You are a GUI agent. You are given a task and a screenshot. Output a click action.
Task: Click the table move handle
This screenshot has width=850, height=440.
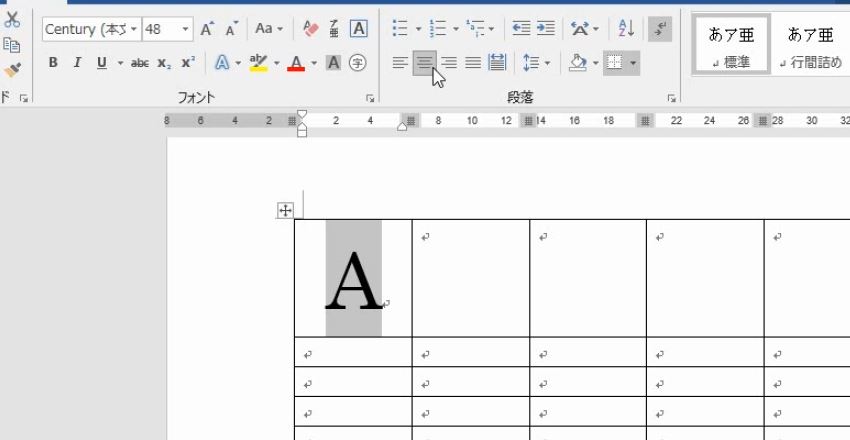point(285,210)
